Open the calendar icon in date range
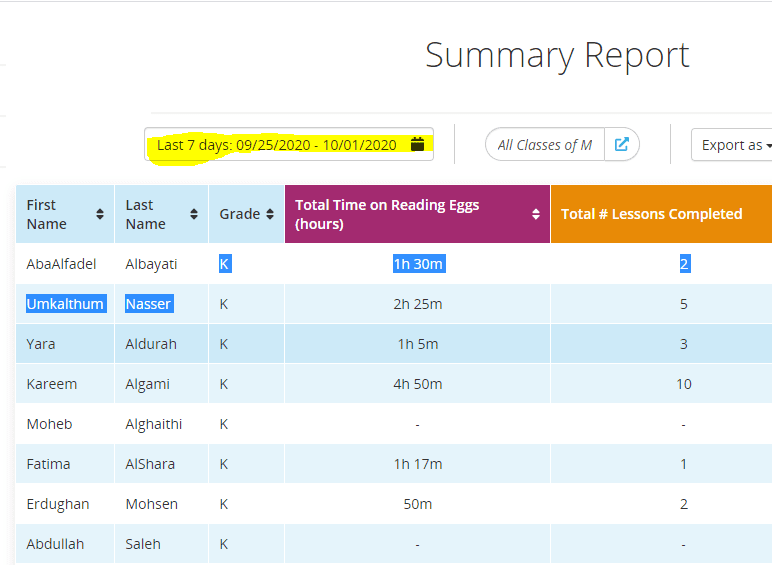This screenshot has width=772, height=565. coord(418,144)
